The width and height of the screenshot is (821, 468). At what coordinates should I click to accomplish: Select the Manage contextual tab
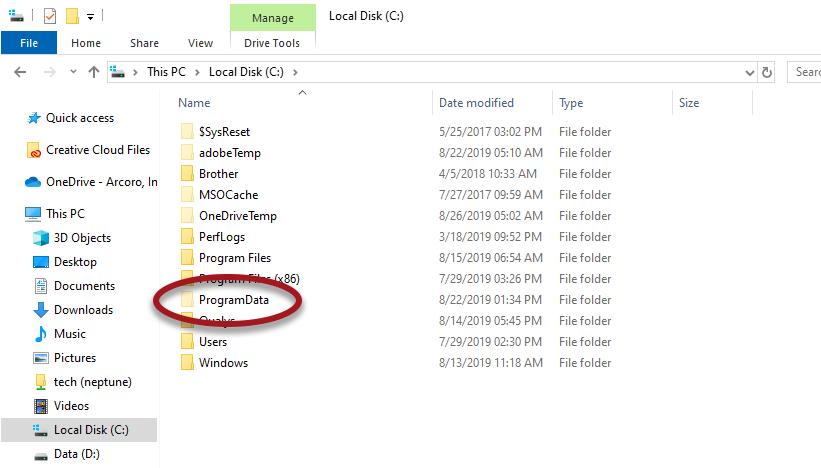(x=273, y=18)
